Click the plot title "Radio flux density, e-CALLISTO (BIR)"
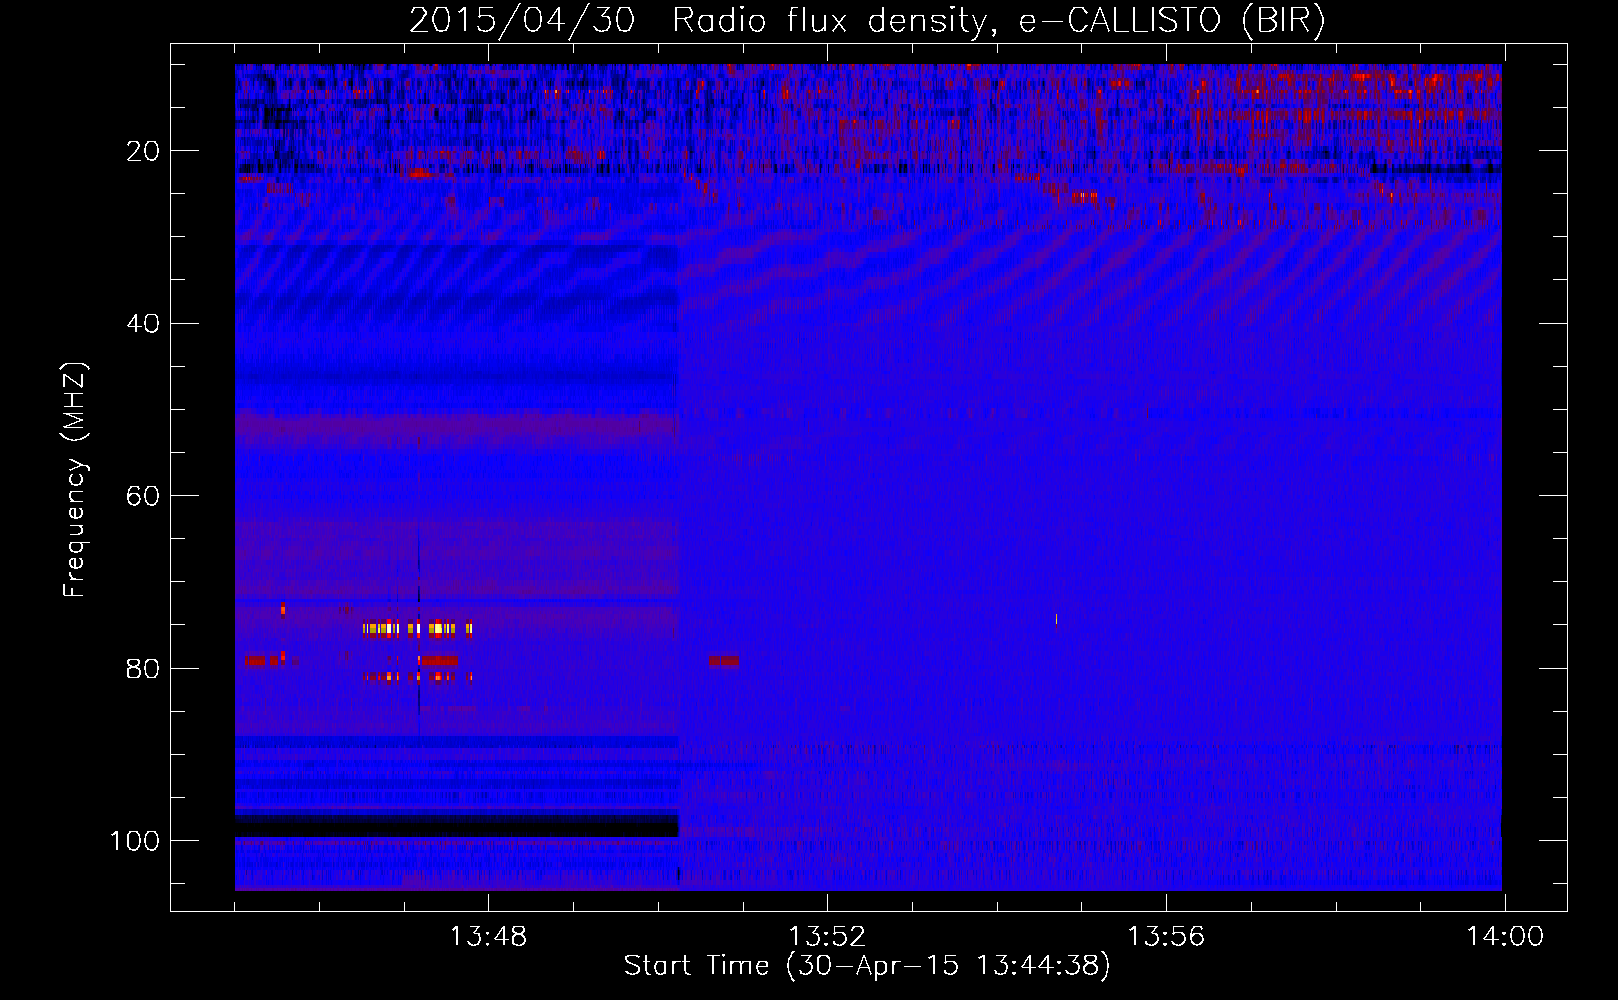 998,21
